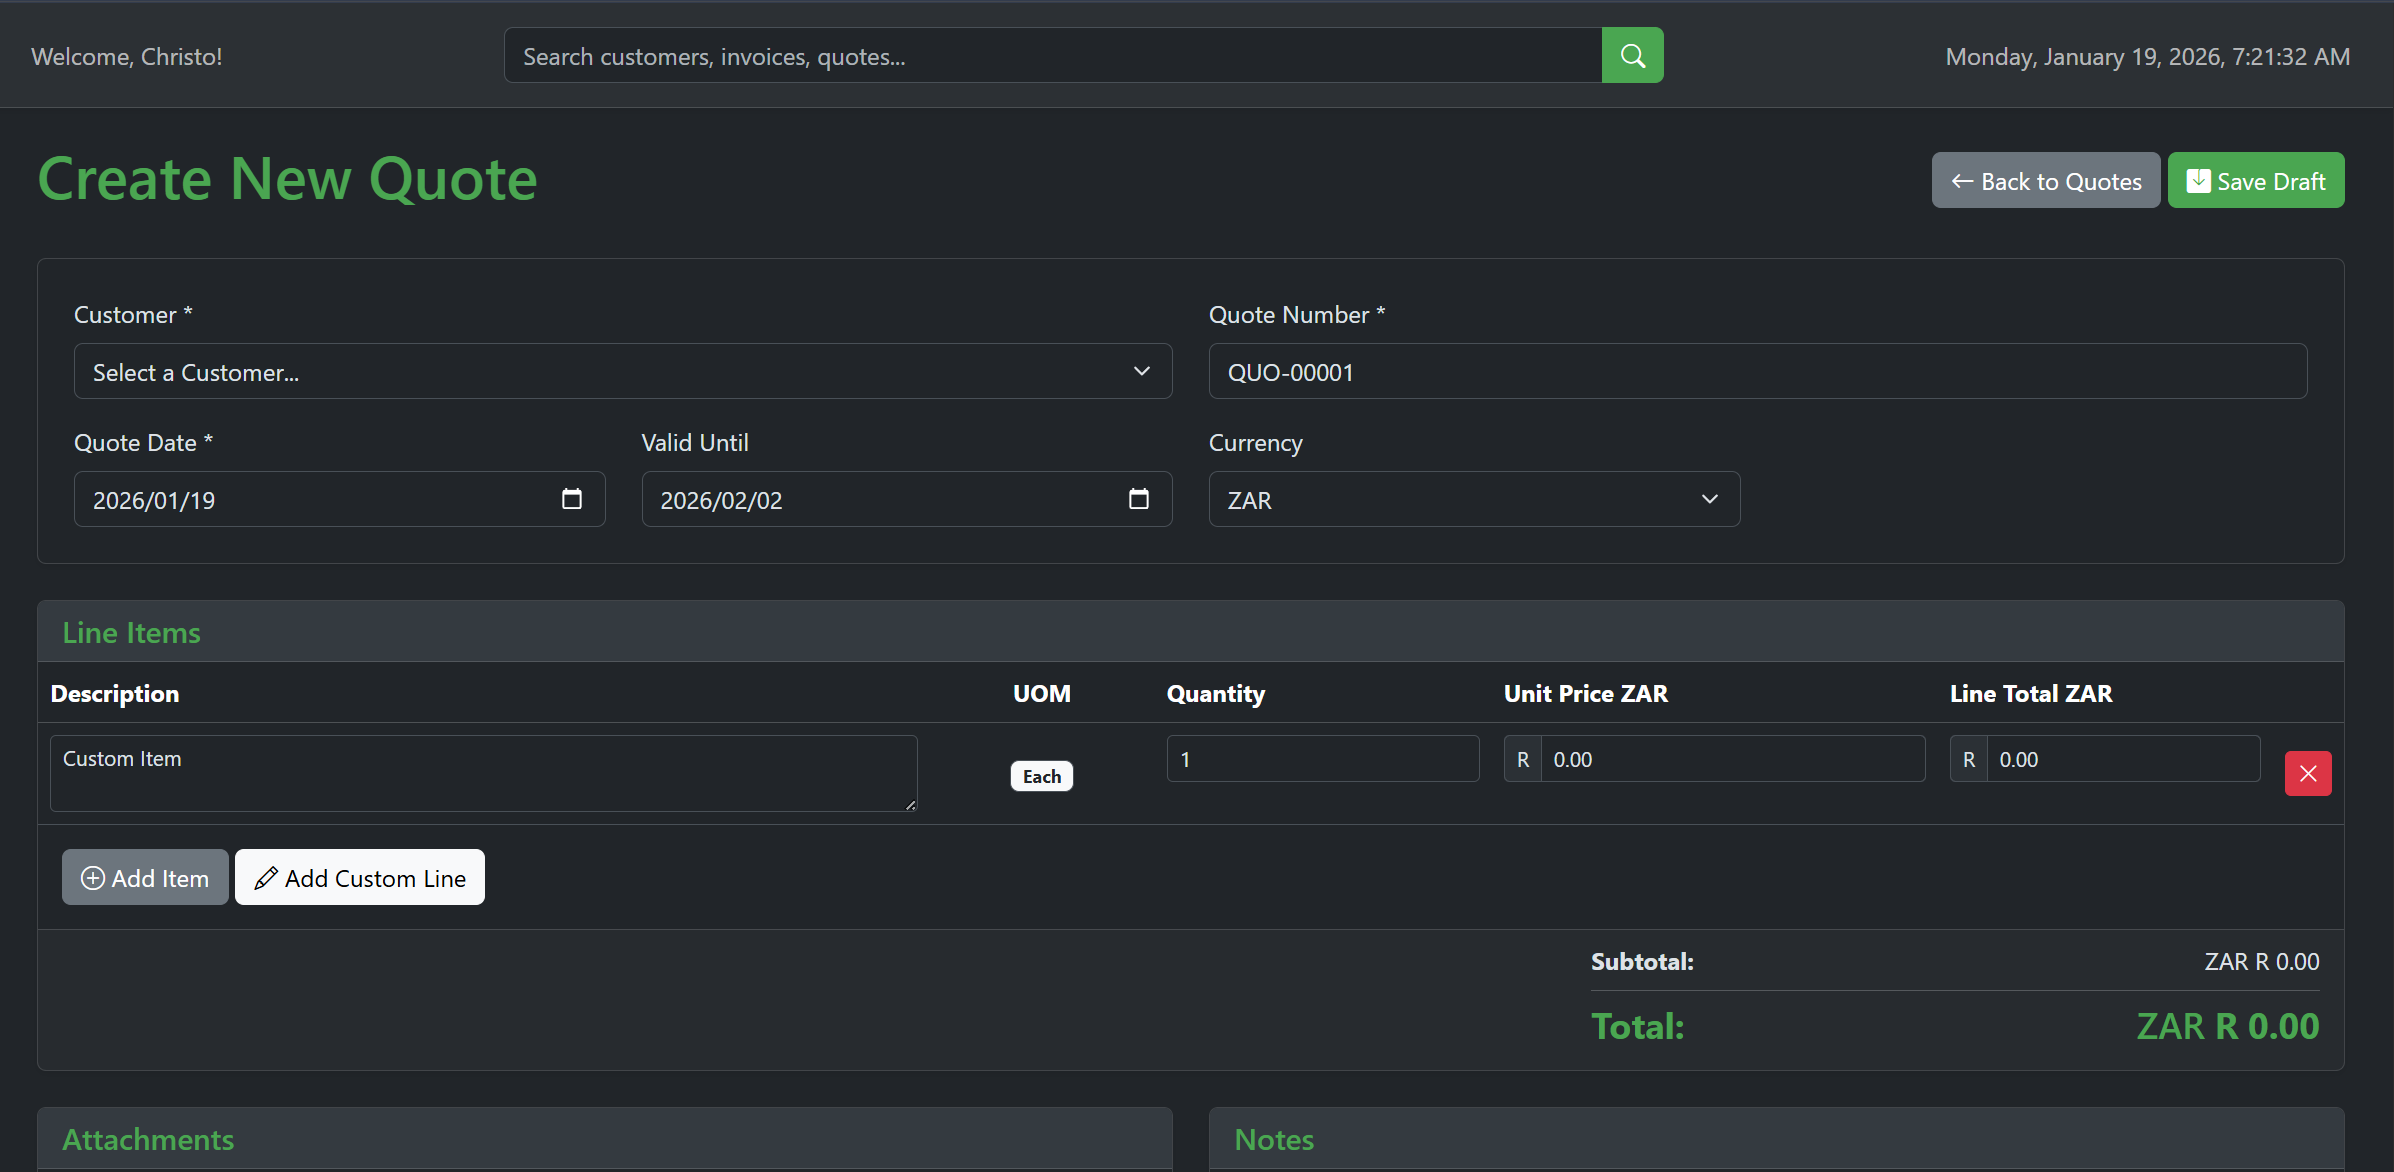
Task: Click the green search magnifier icon
Action: [1632, 56]
